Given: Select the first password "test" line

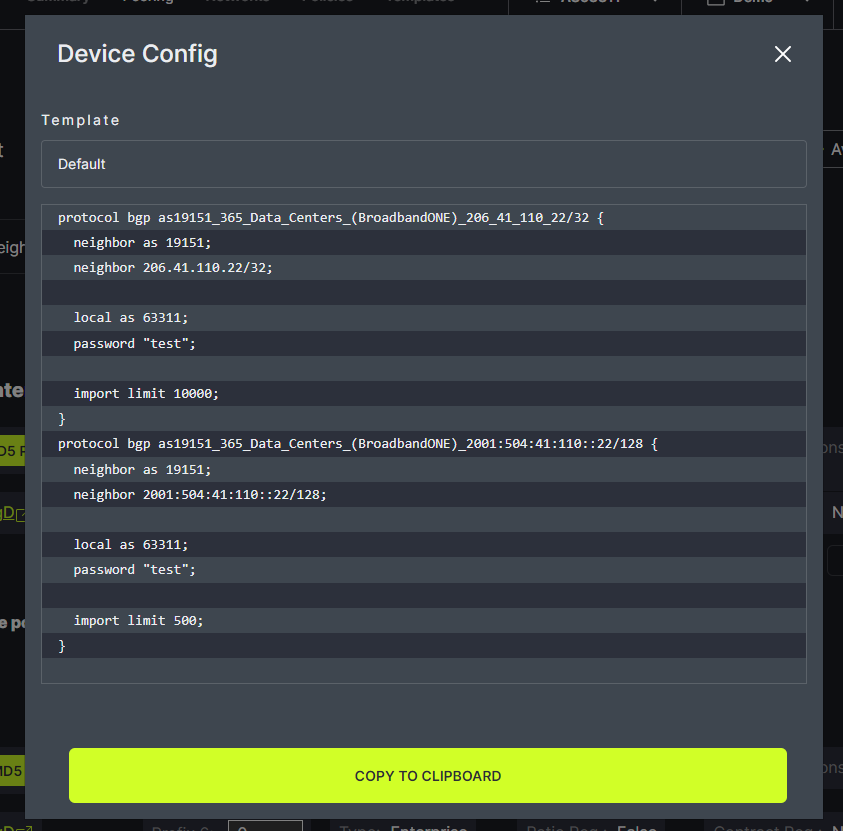Looking at the screenshot, I should point(134,343).
